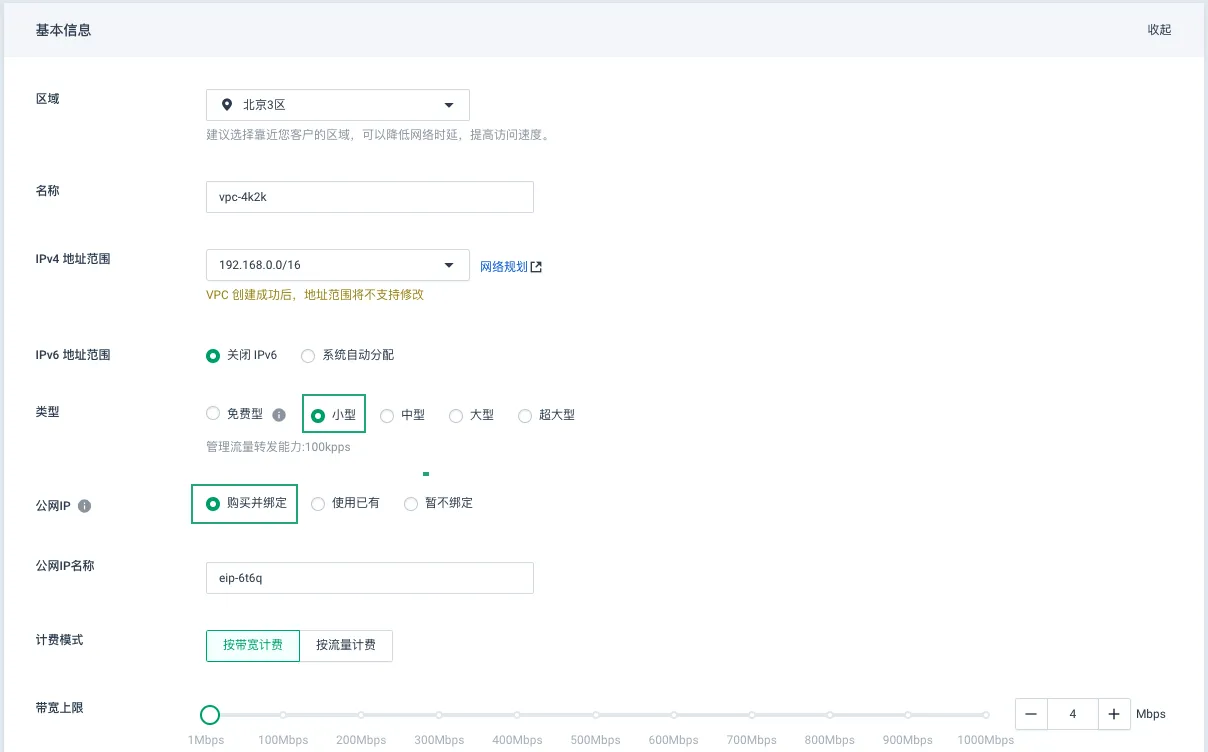Click the minus button for bandwidth

[x=1031, y=714]
